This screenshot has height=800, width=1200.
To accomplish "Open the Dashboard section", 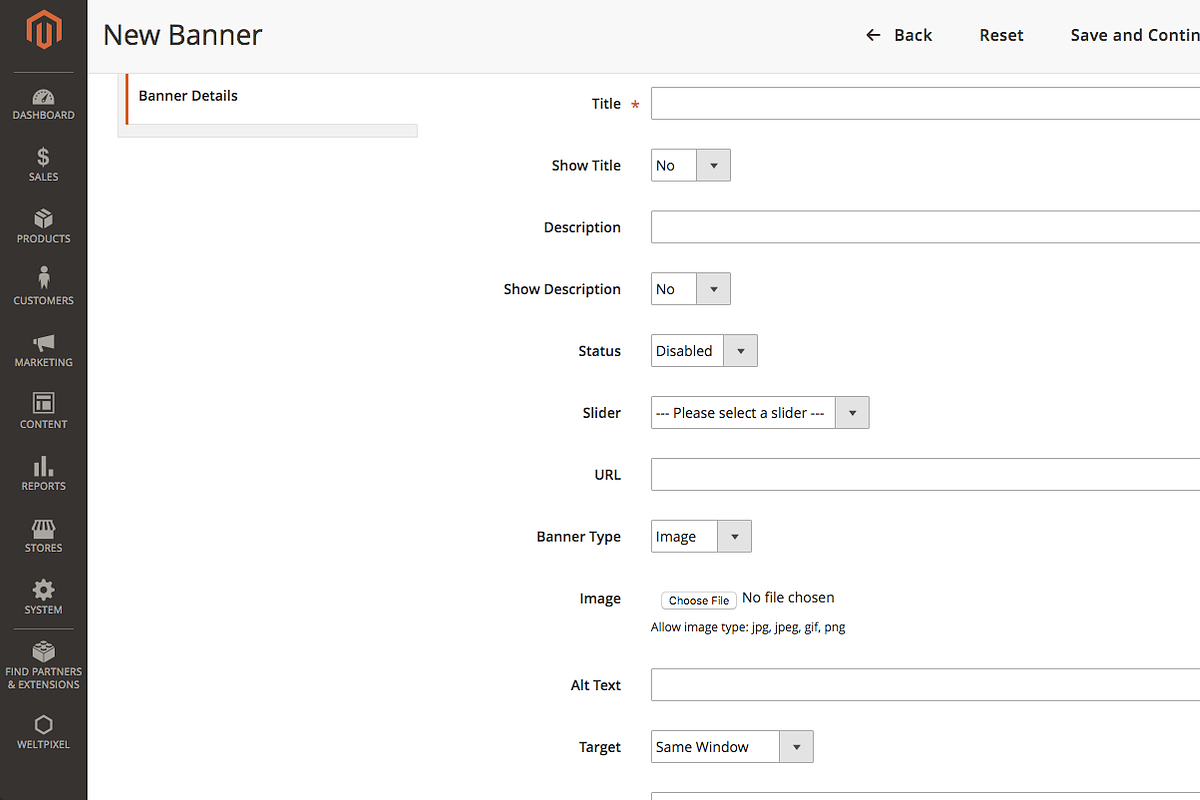I will pyautogui.click(x=43, y=104).
